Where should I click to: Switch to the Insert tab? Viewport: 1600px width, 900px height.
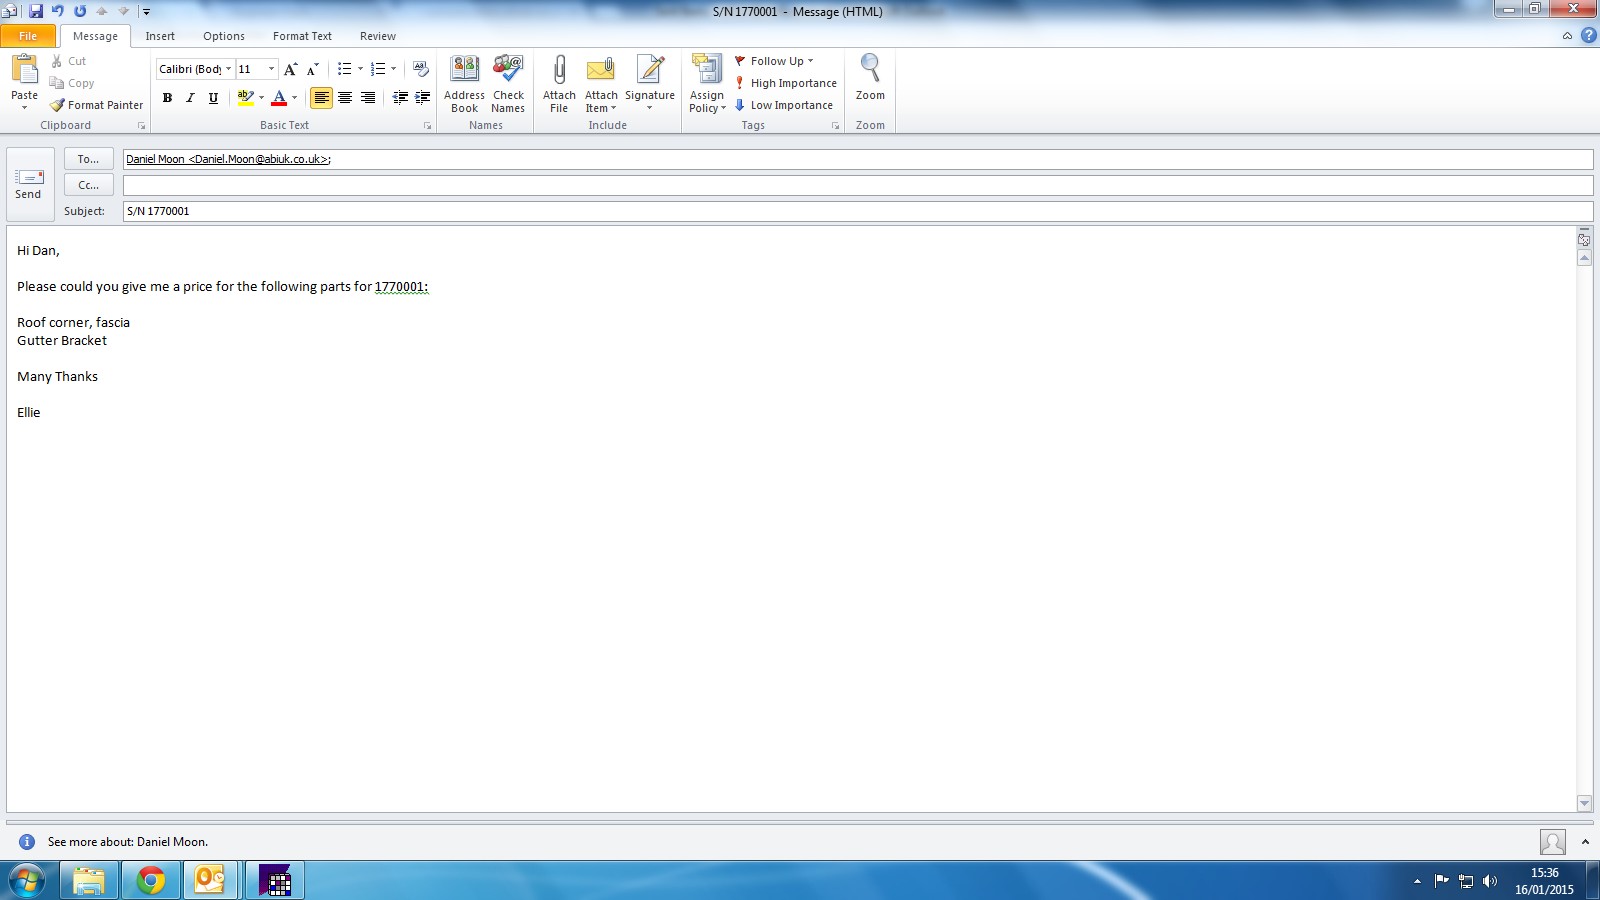click(x=160, y=36)
